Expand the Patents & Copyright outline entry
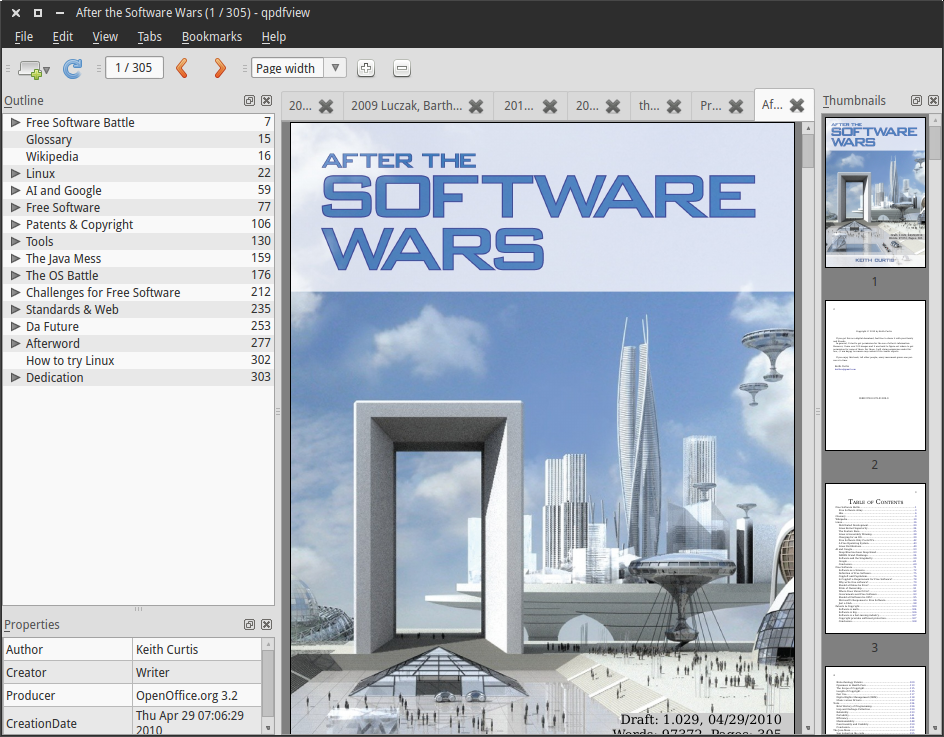Screen dimensions: 944x737 16,225
